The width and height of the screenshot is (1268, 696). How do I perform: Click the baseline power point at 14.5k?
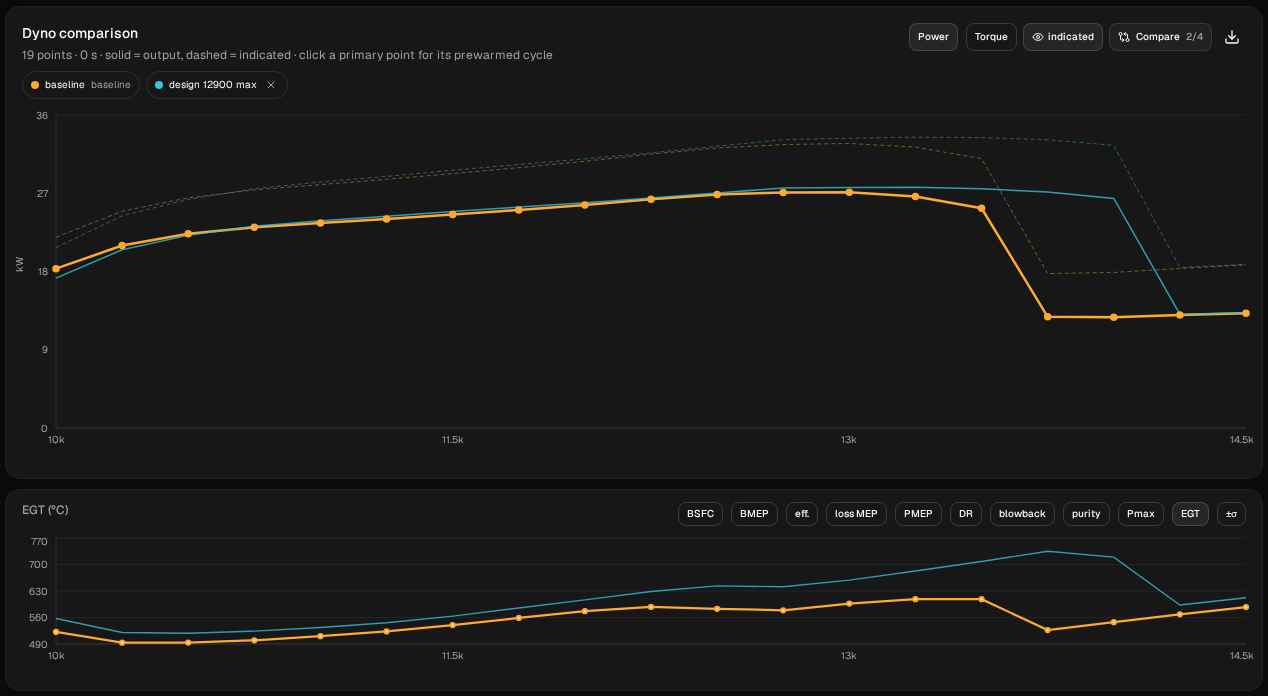click(1245, 313)
